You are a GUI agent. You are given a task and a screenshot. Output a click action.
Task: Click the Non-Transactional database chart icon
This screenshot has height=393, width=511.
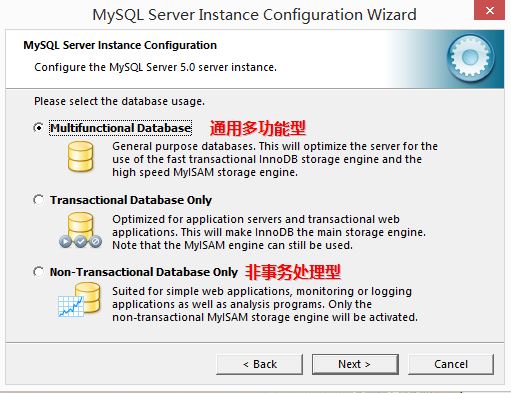tap(79, 300)
